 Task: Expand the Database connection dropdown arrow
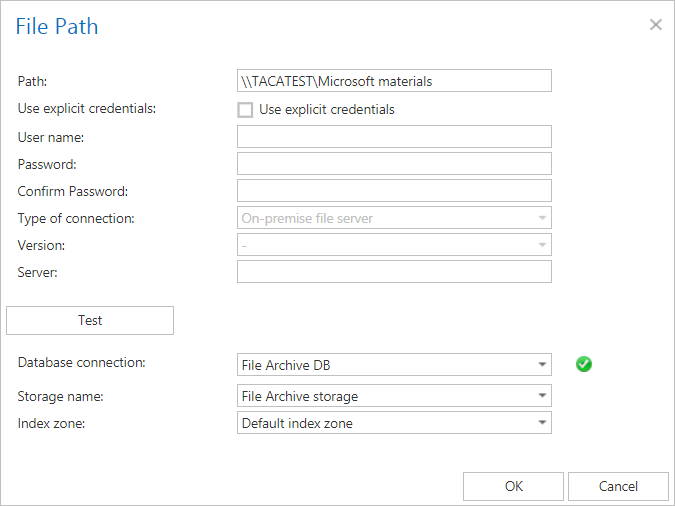point(542,365)
